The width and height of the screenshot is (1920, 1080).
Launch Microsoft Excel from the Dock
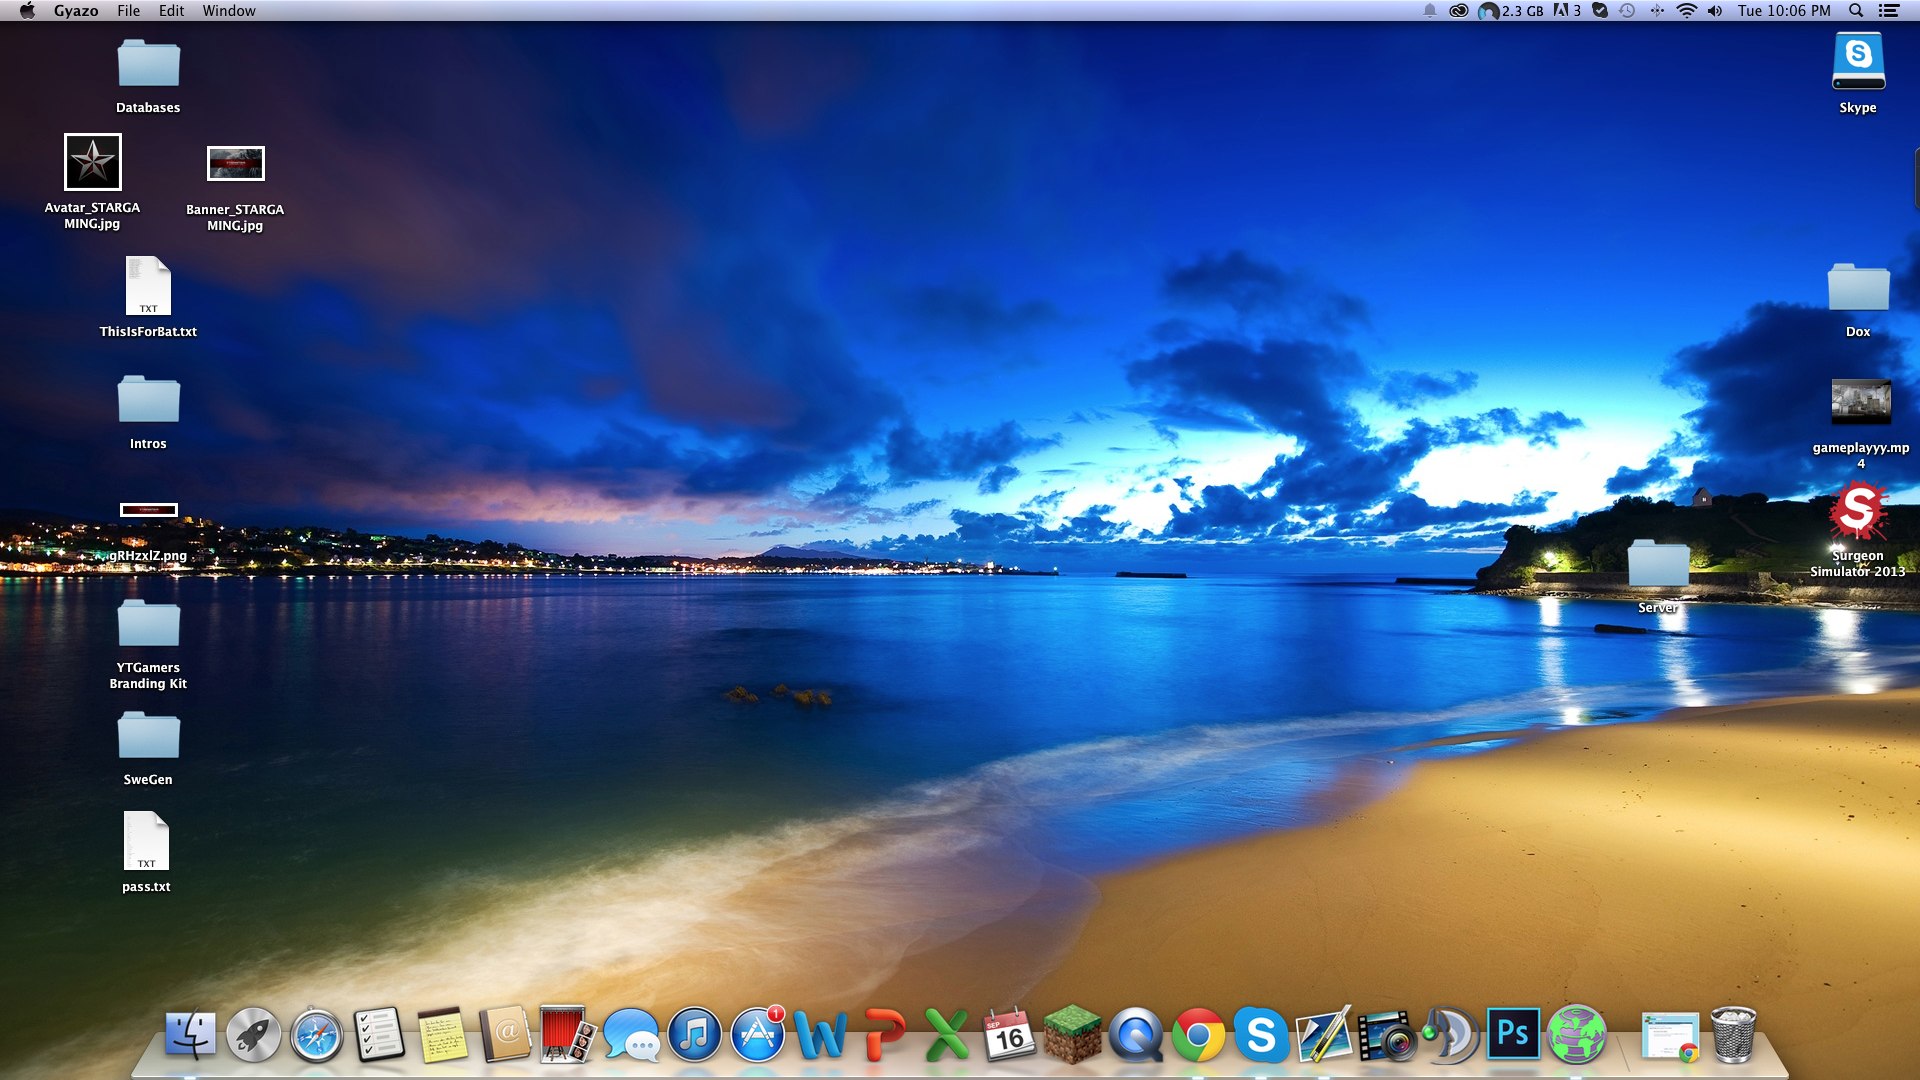point(946,1035)
